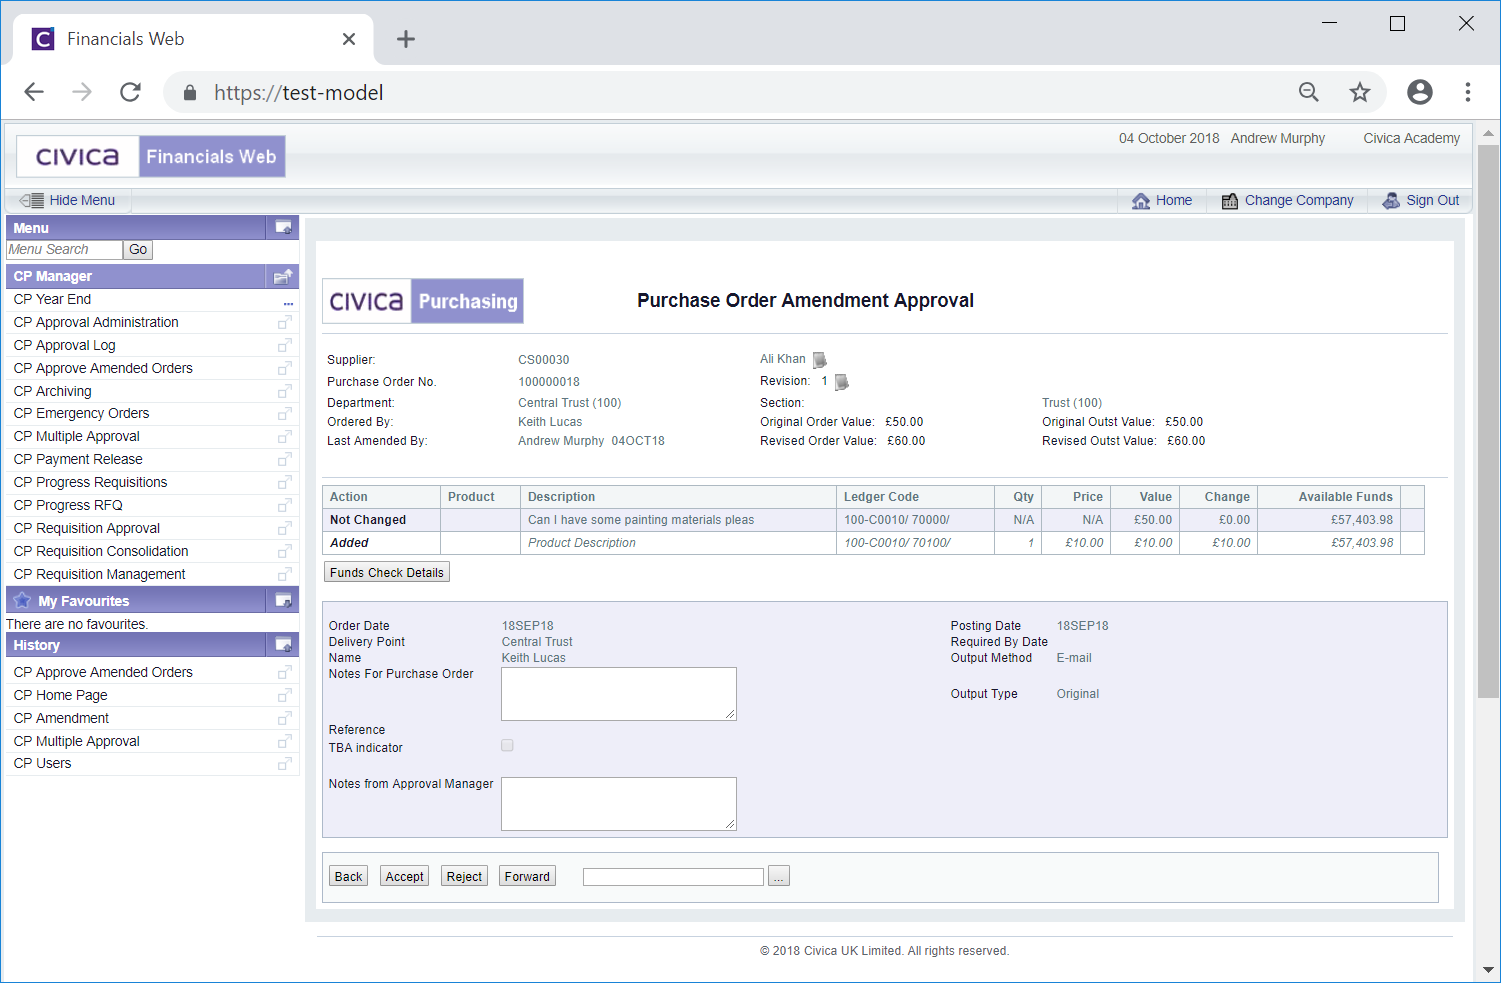This screenshot has width=1501, height=983.
Task: Click the Hide Menu link
Action: (82, 201)
